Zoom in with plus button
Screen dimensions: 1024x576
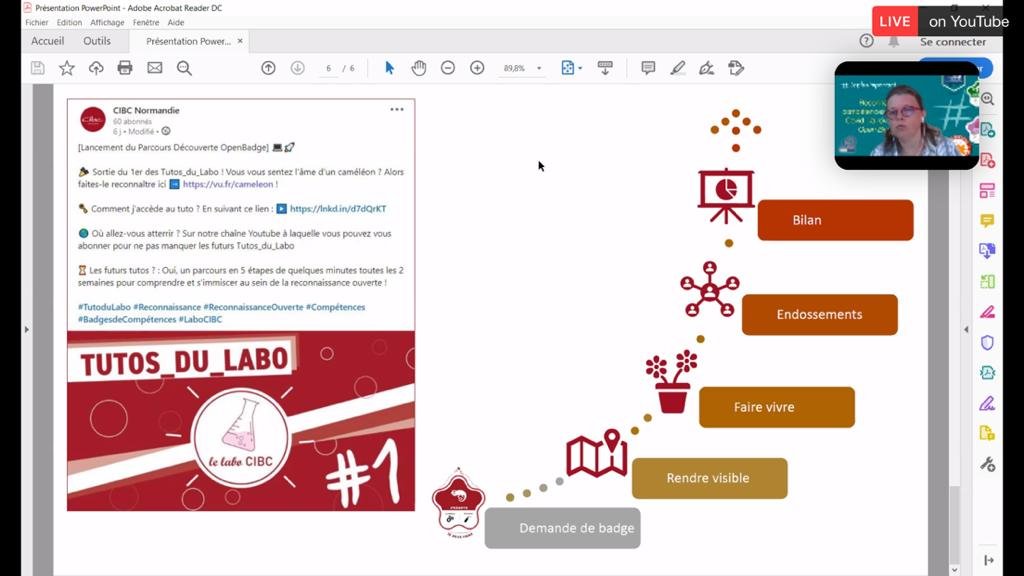477,68
